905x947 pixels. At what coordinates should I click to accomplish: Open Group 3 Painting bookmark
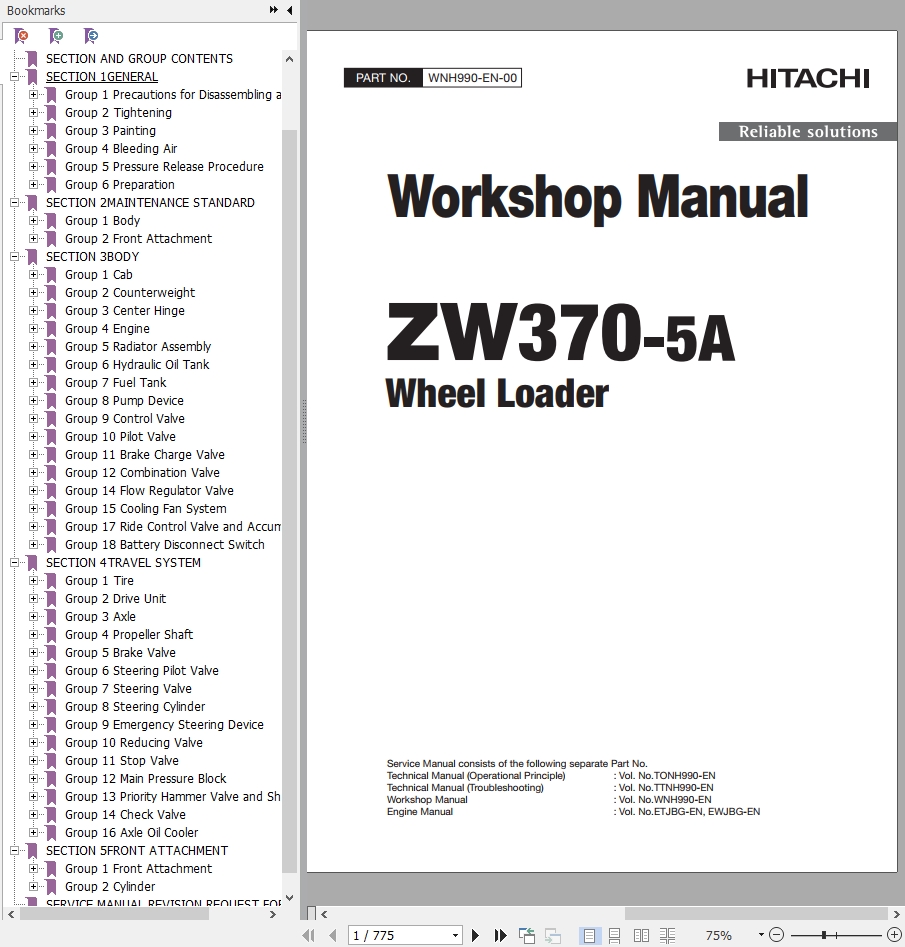[110, 130]
